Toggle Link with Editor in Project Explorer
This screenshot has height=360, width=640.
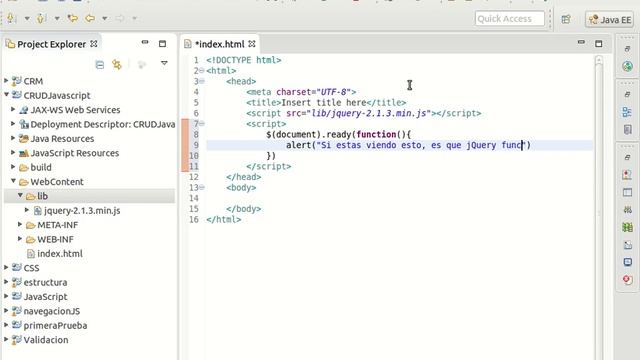[117, 64]
